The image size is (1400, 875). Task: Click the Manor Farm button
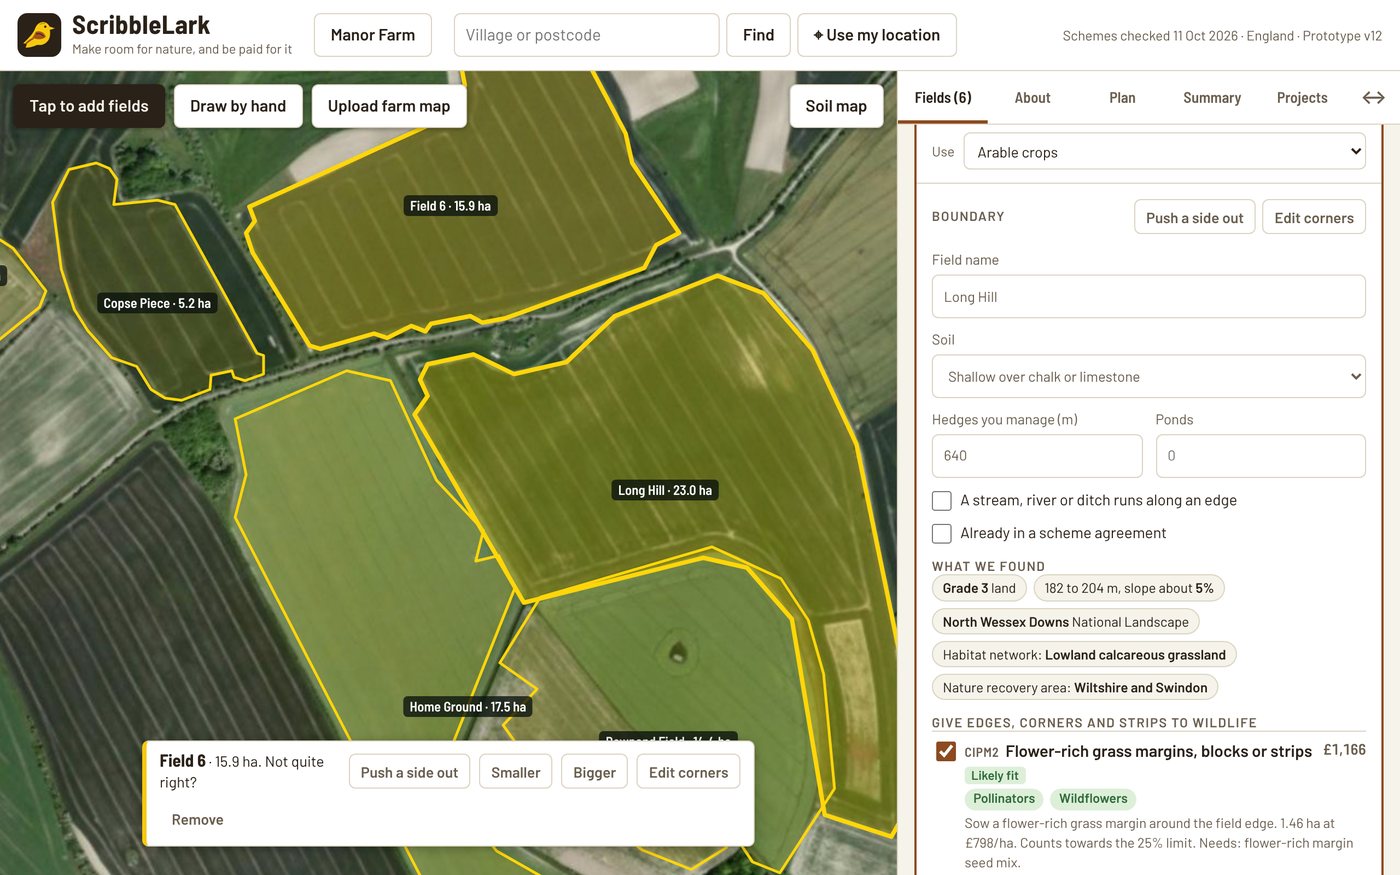373,35
